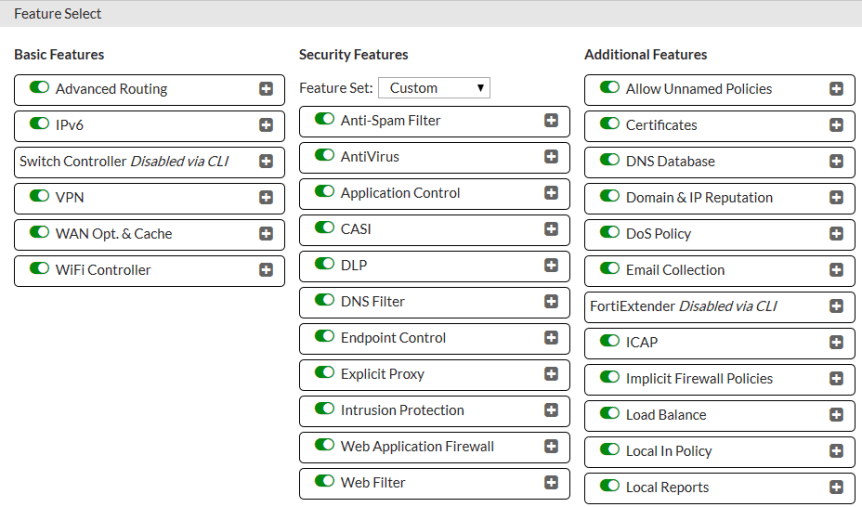The width and height of the screenshot is (862, 507).
Task: Open the Feature Set dropdown
Action: coord(434,88)
